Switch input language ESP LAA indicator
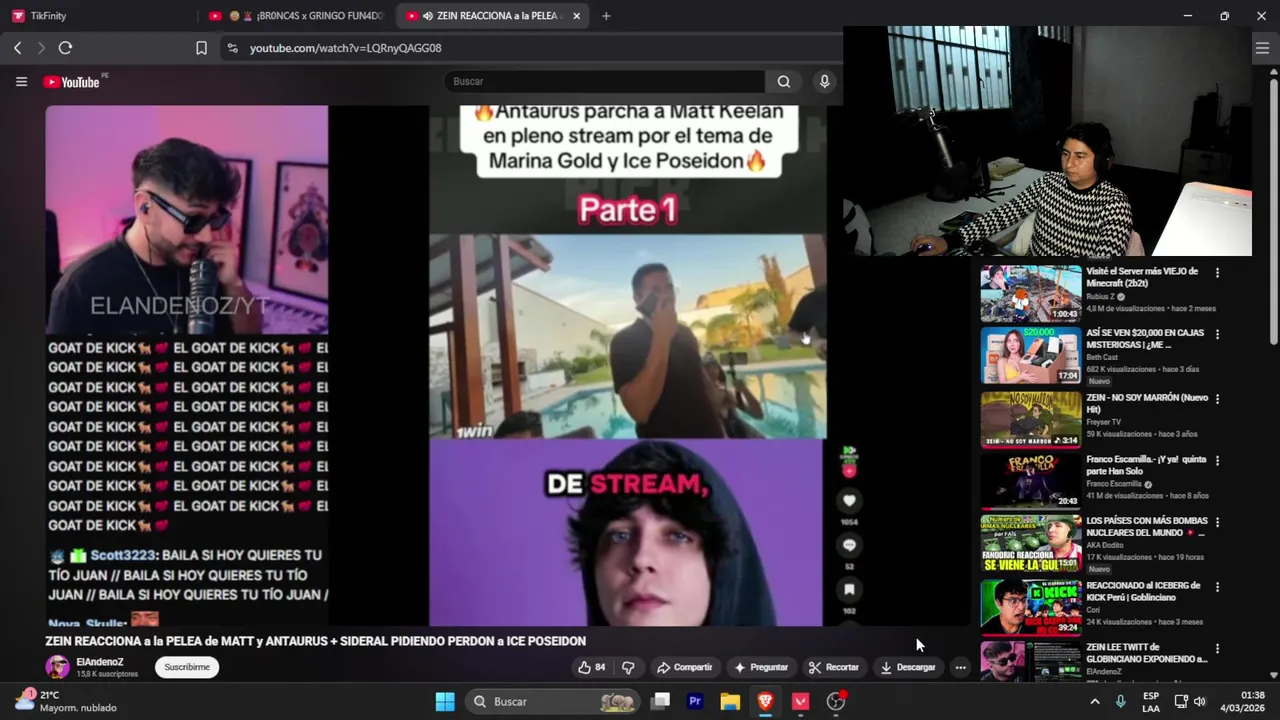Screen dimensions: 1280x720 click(x=1151, y=701)
